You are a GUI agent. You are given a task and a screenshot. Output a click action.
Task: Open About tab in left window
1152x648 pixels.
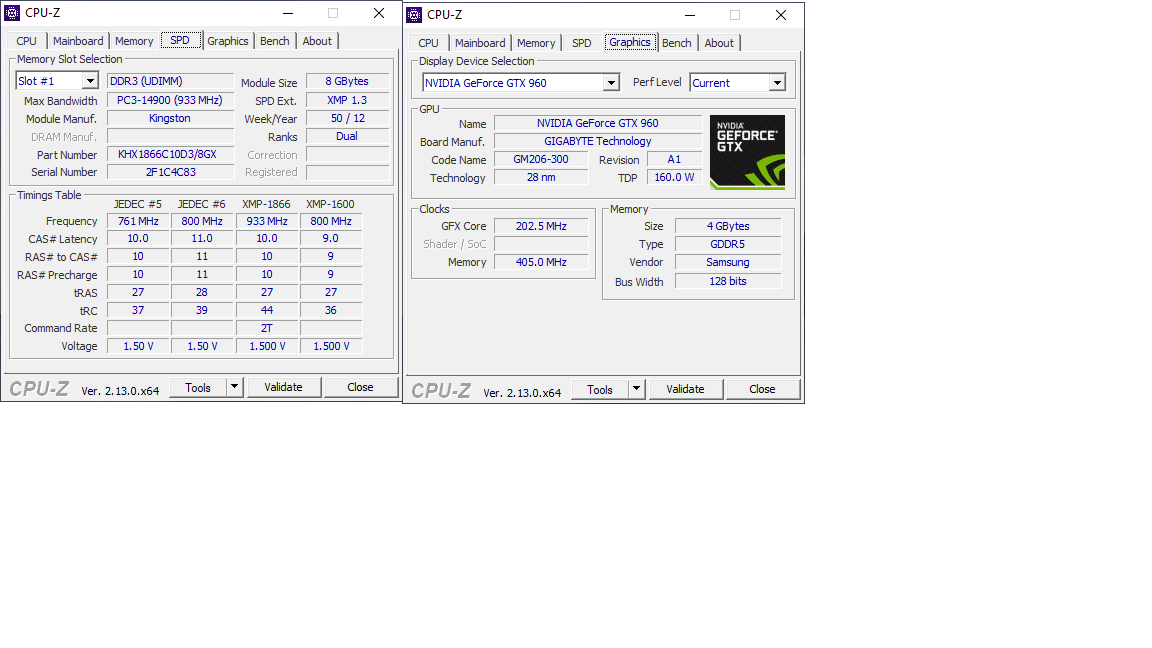(317, 41)
